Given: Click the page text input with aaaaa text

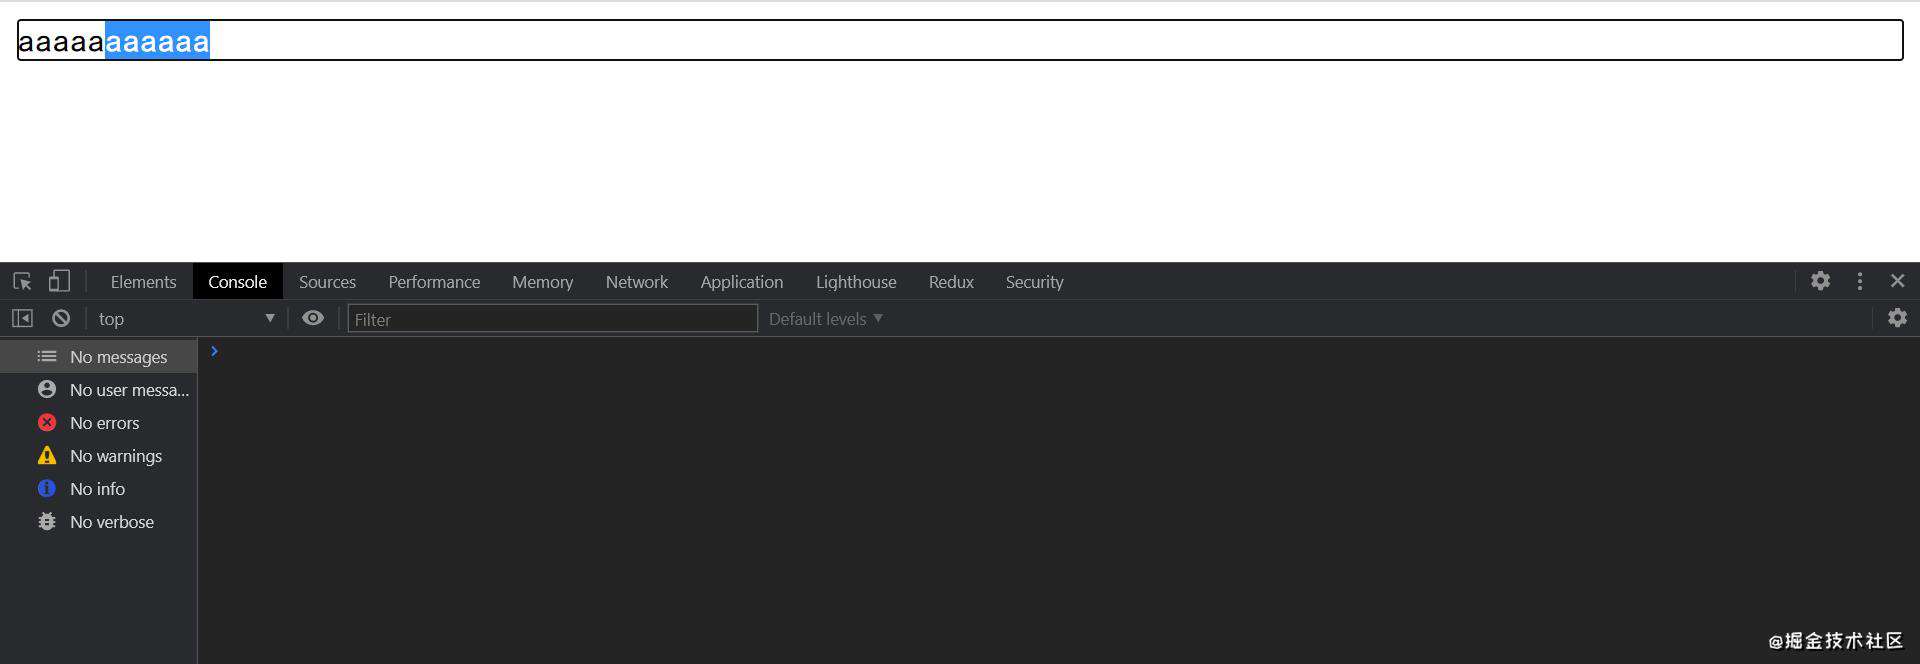Looking at the screenshot, I should (960, 40).
